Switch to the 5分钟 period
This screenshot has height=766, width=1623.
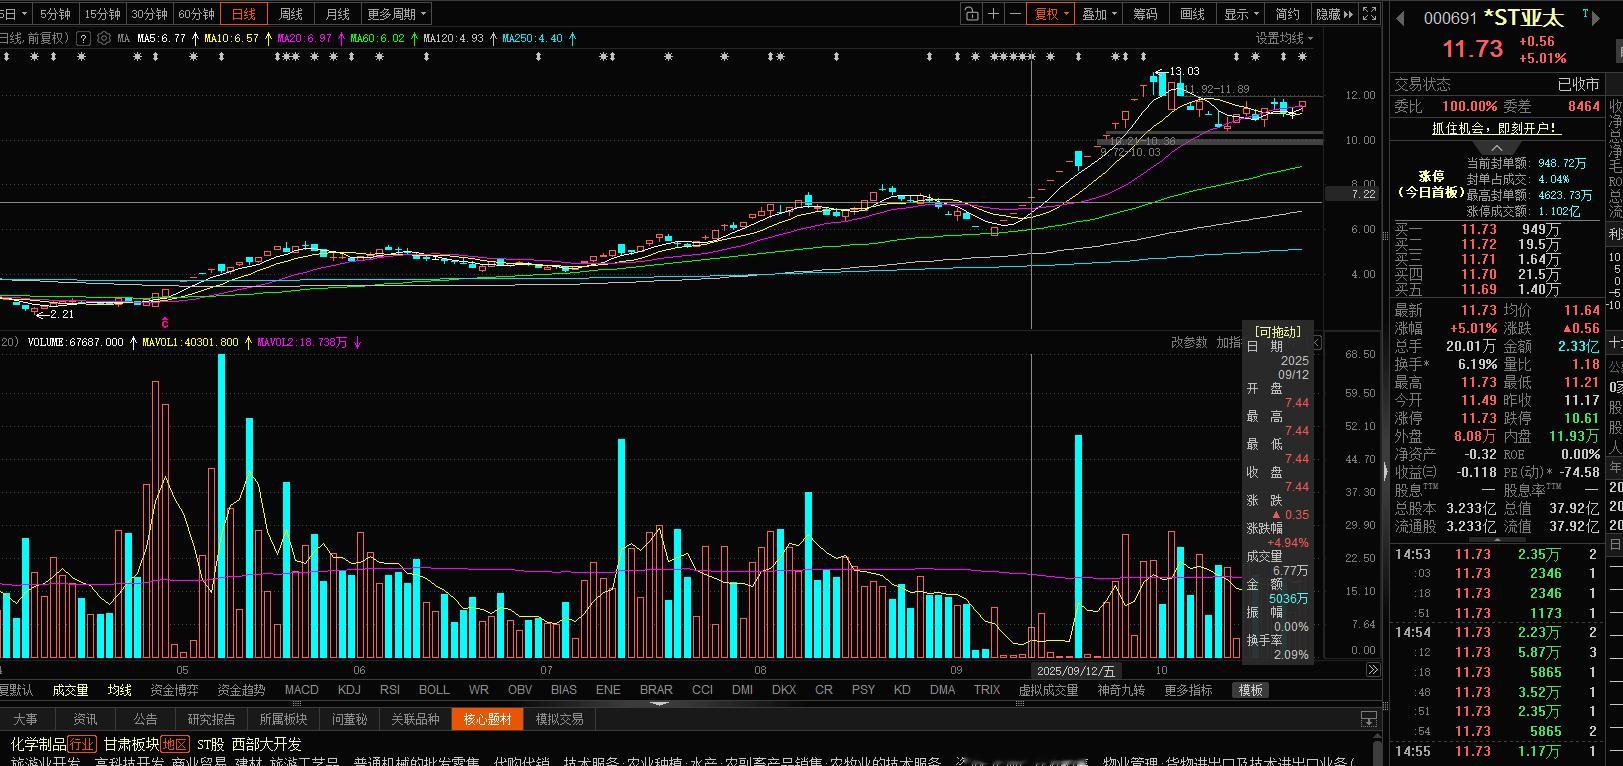coord(55,14)
